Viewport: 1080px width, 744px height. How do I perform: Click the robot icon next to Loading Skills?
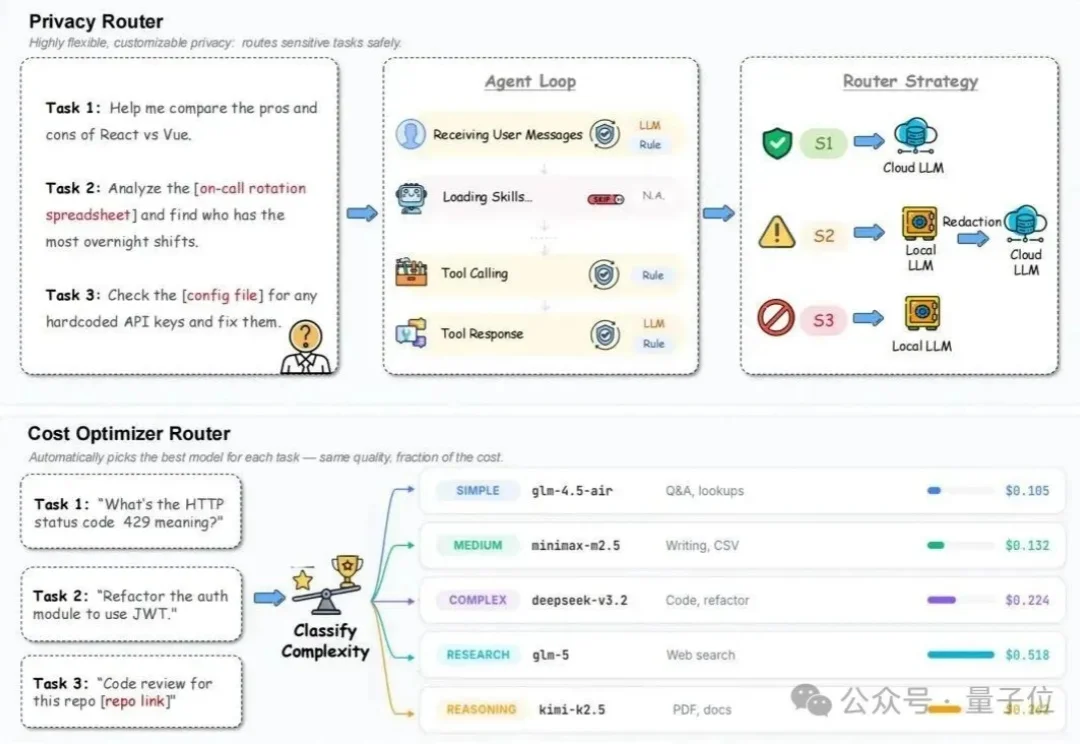[x=411, y=196]
